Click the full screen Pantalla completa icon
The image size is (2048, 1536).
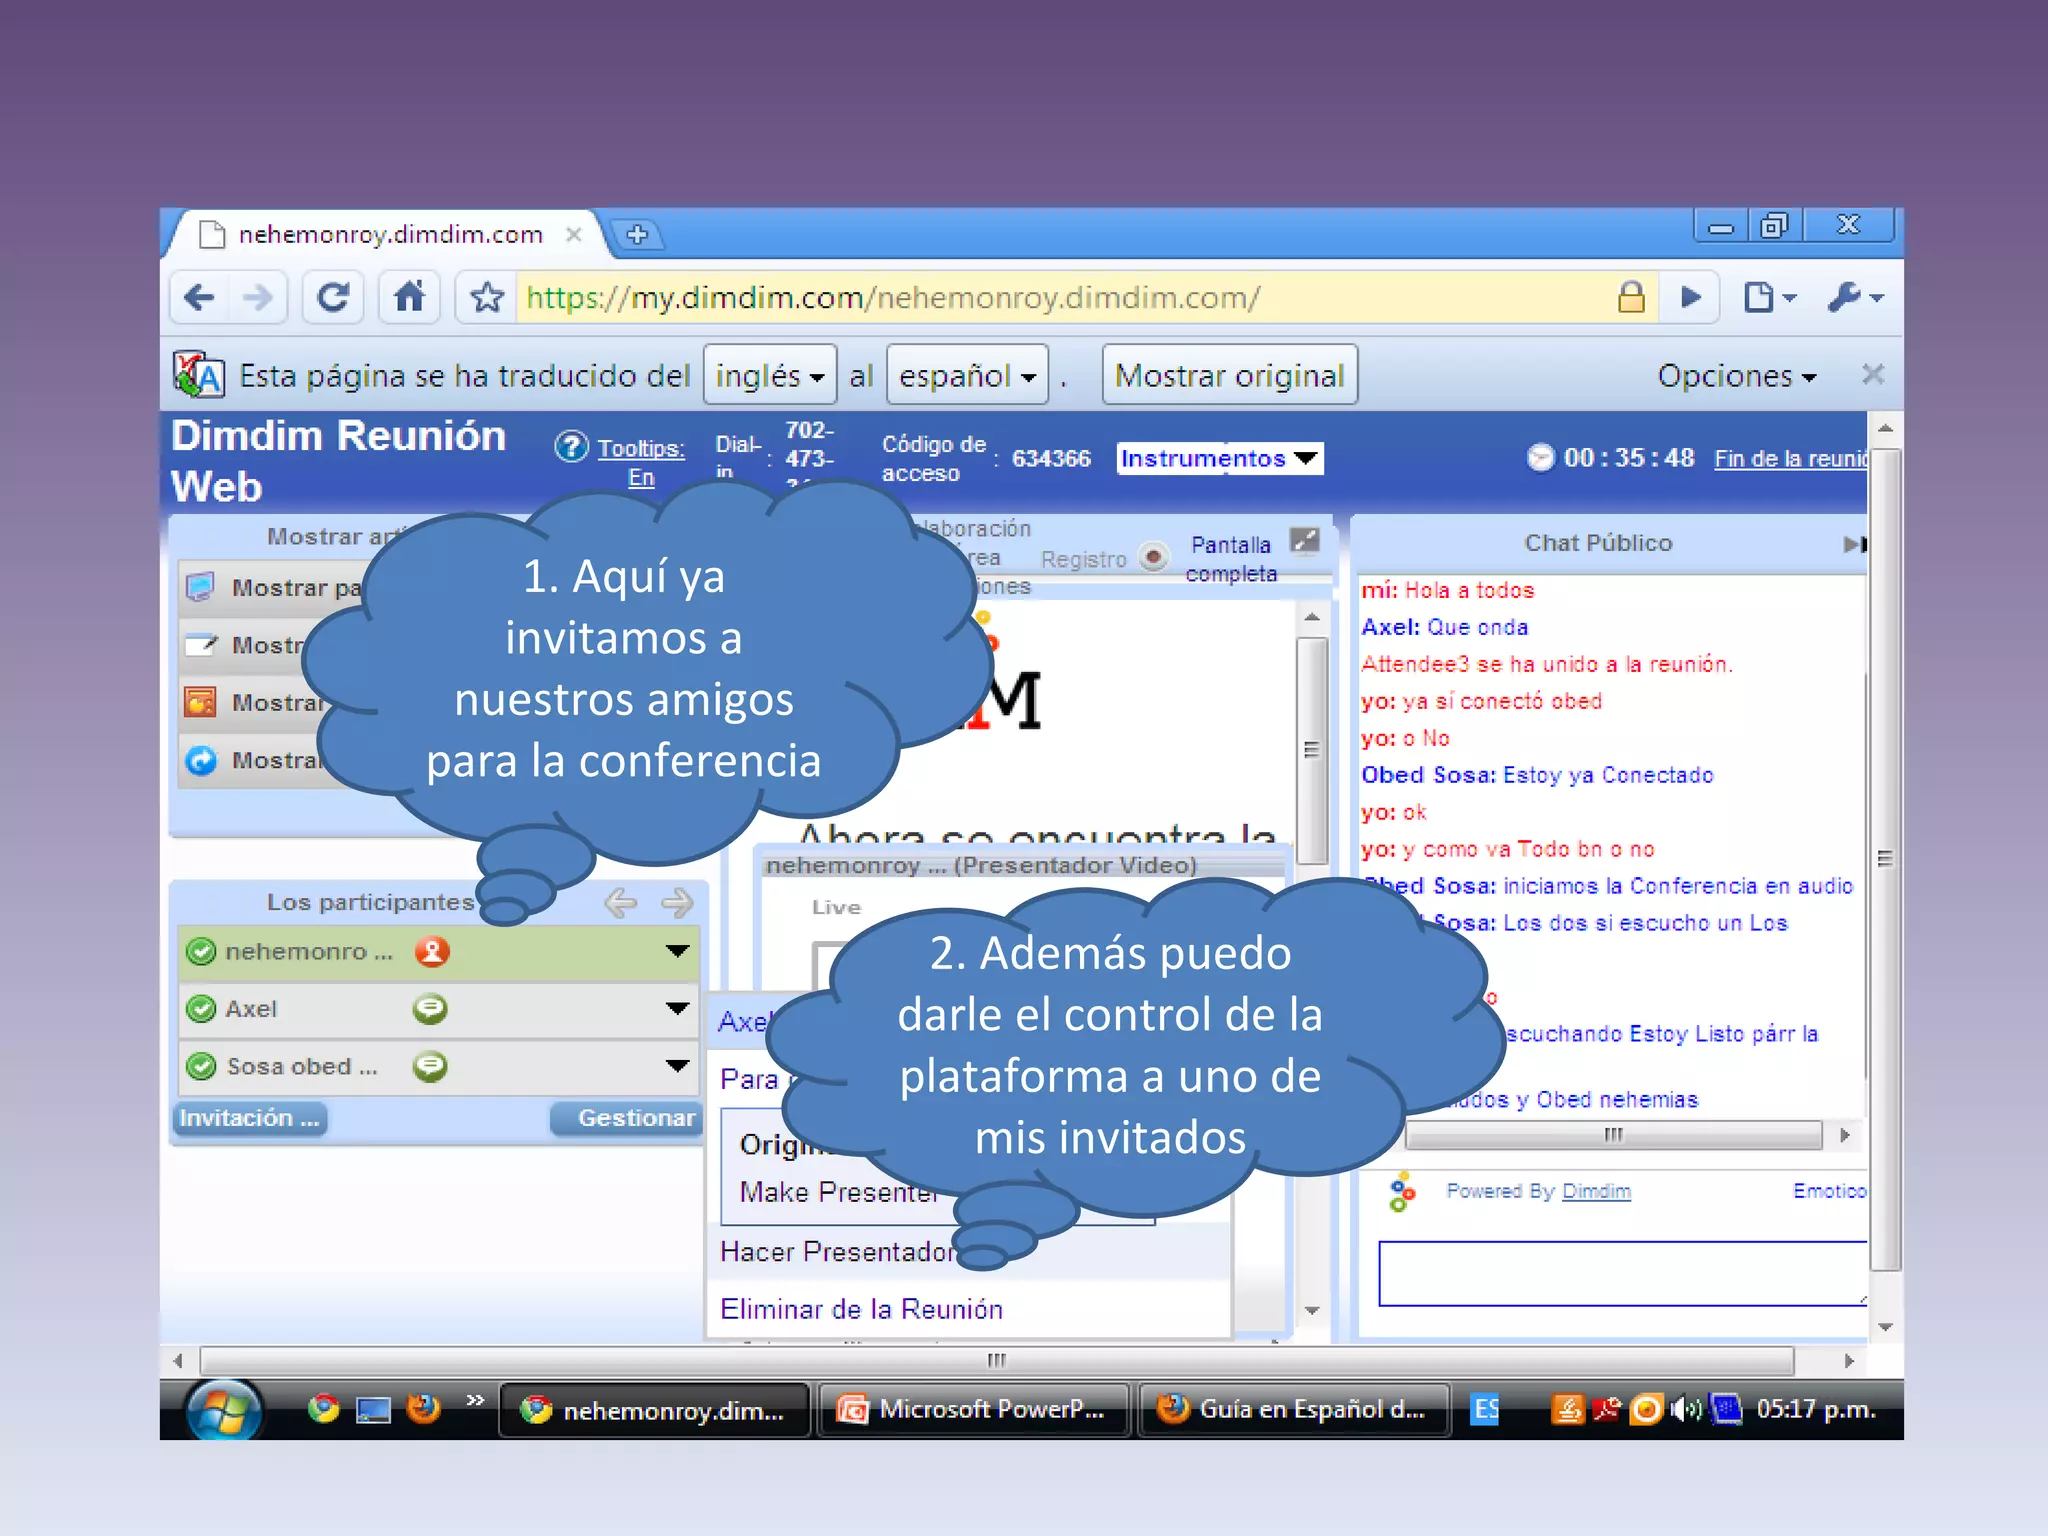point(1304,541)
